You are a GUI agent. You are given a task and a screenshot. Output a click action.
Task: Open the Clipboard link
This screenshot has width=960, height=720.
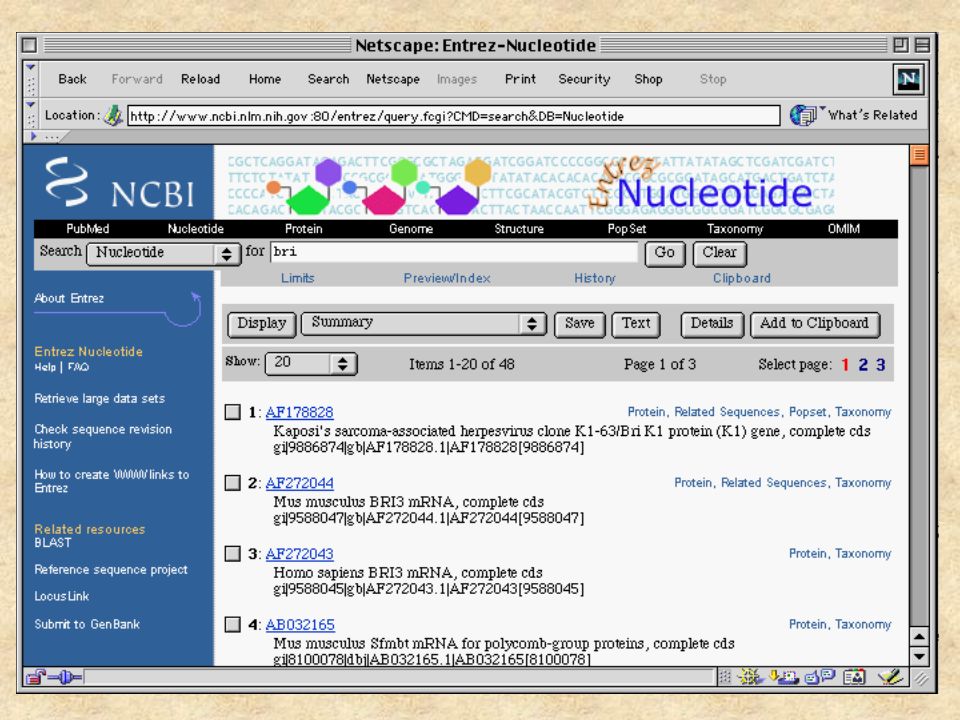click(741, 279)
